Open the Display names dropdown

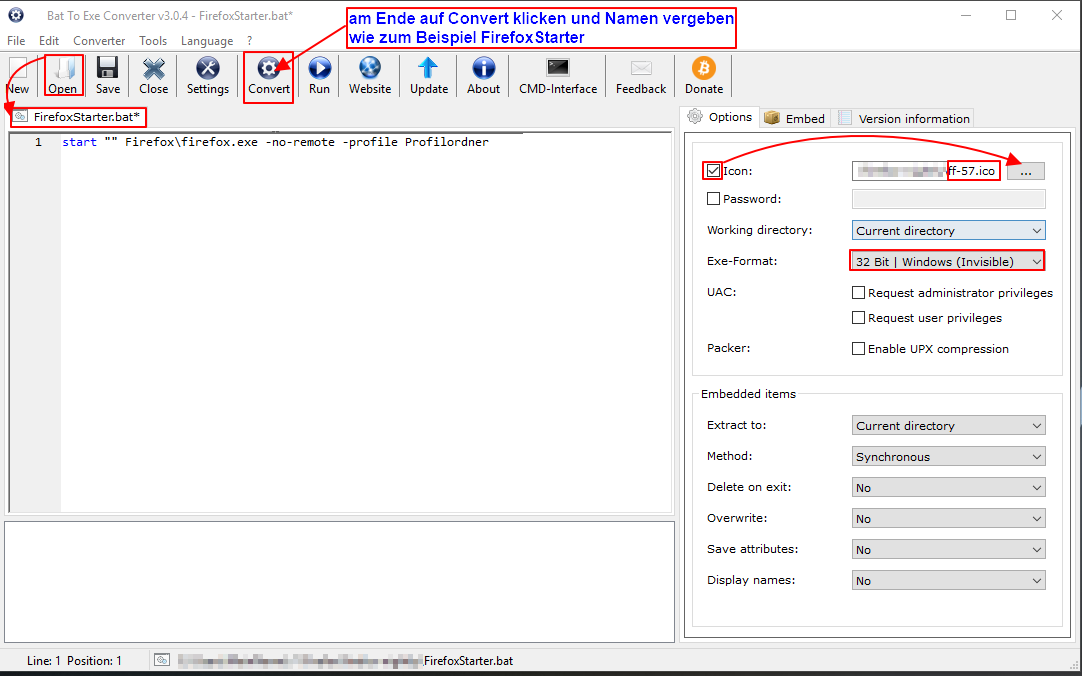click(x=948, y=581)
